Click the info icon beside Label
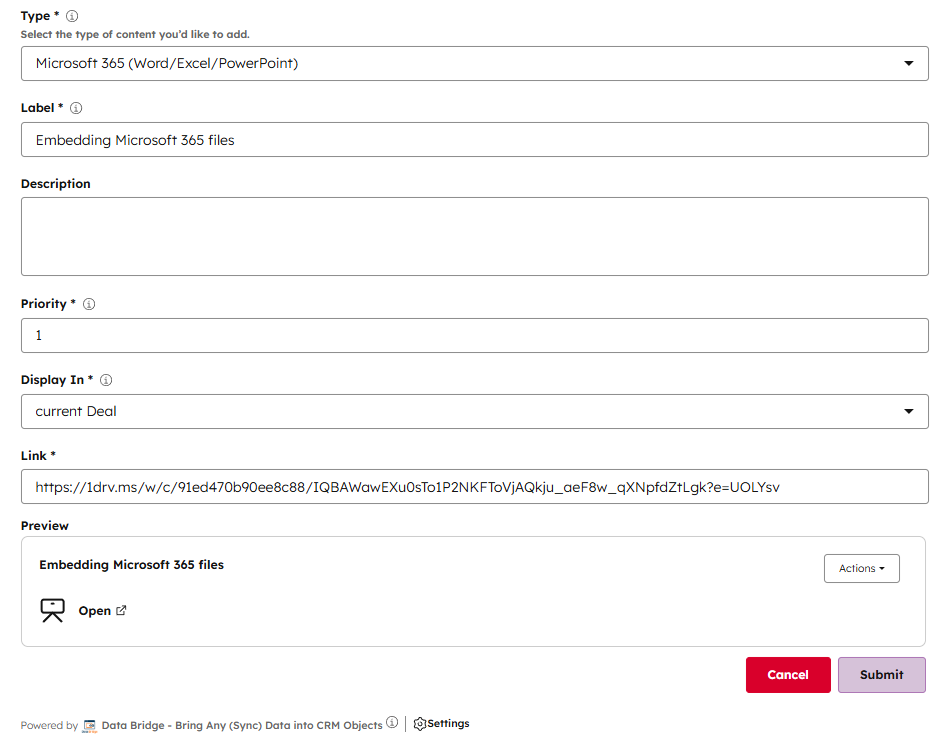This screenshot has width=944, height=746. tap(77, 108)
